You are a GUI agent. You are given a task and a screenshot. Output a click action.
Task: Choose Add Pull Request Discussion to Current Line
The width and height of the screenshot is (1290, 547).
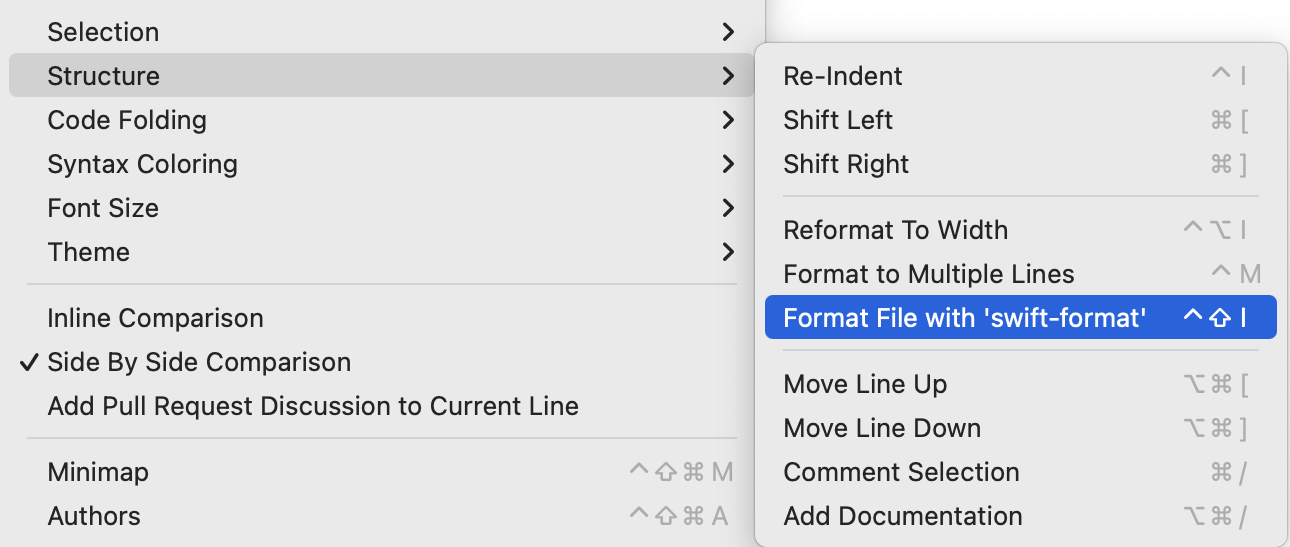point(313,406)
